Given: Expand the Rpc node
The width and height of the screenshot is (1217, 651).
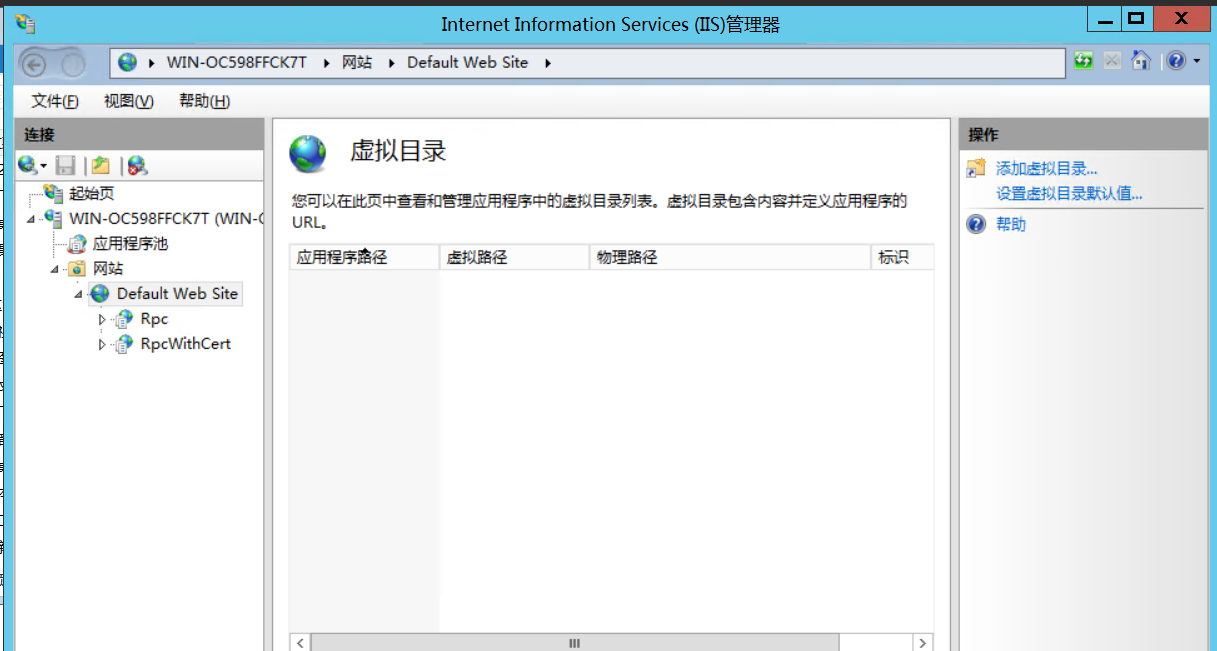Looking at the screenshot, I should point(102,319).
